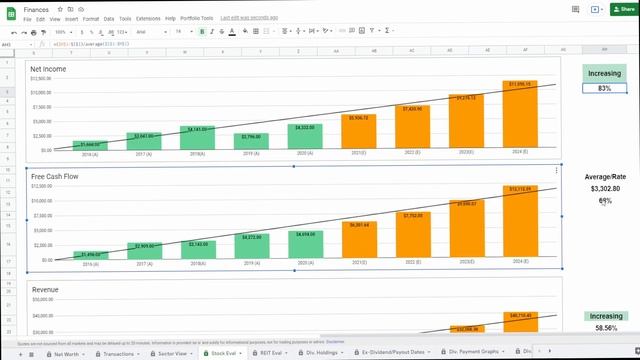Open the Stock Eval tab dropdown arrow
The image size is (640, 360).
tap(240, 353)
